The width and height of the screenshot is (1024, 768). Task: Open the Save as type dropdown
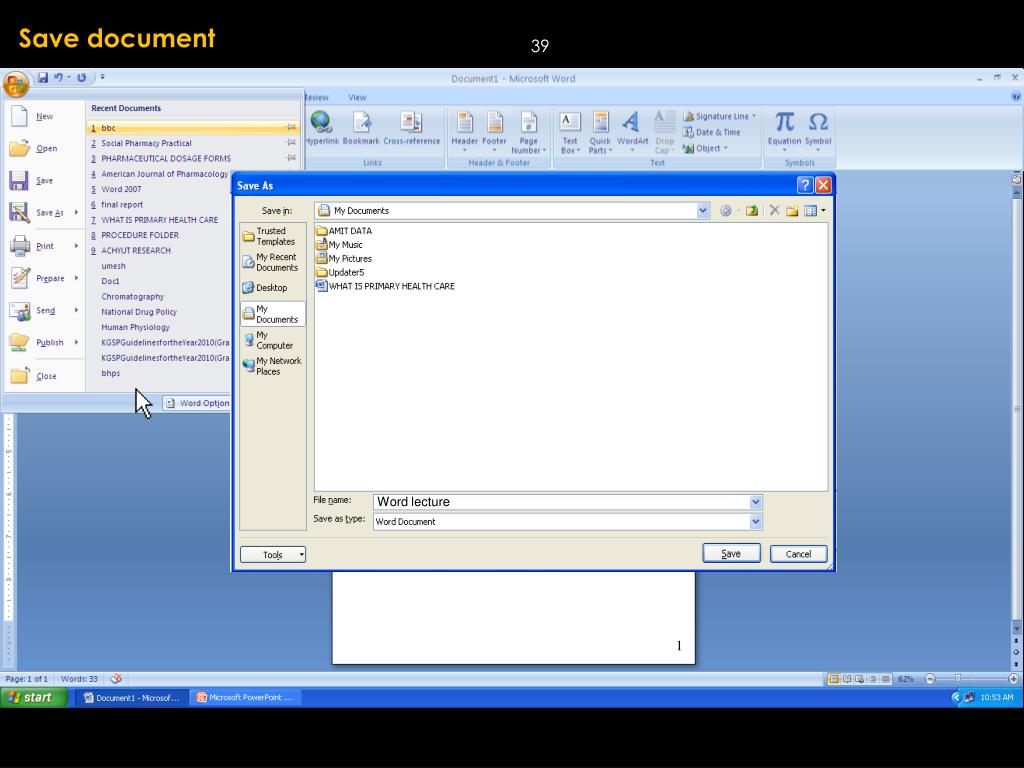[x=756, y=521]
